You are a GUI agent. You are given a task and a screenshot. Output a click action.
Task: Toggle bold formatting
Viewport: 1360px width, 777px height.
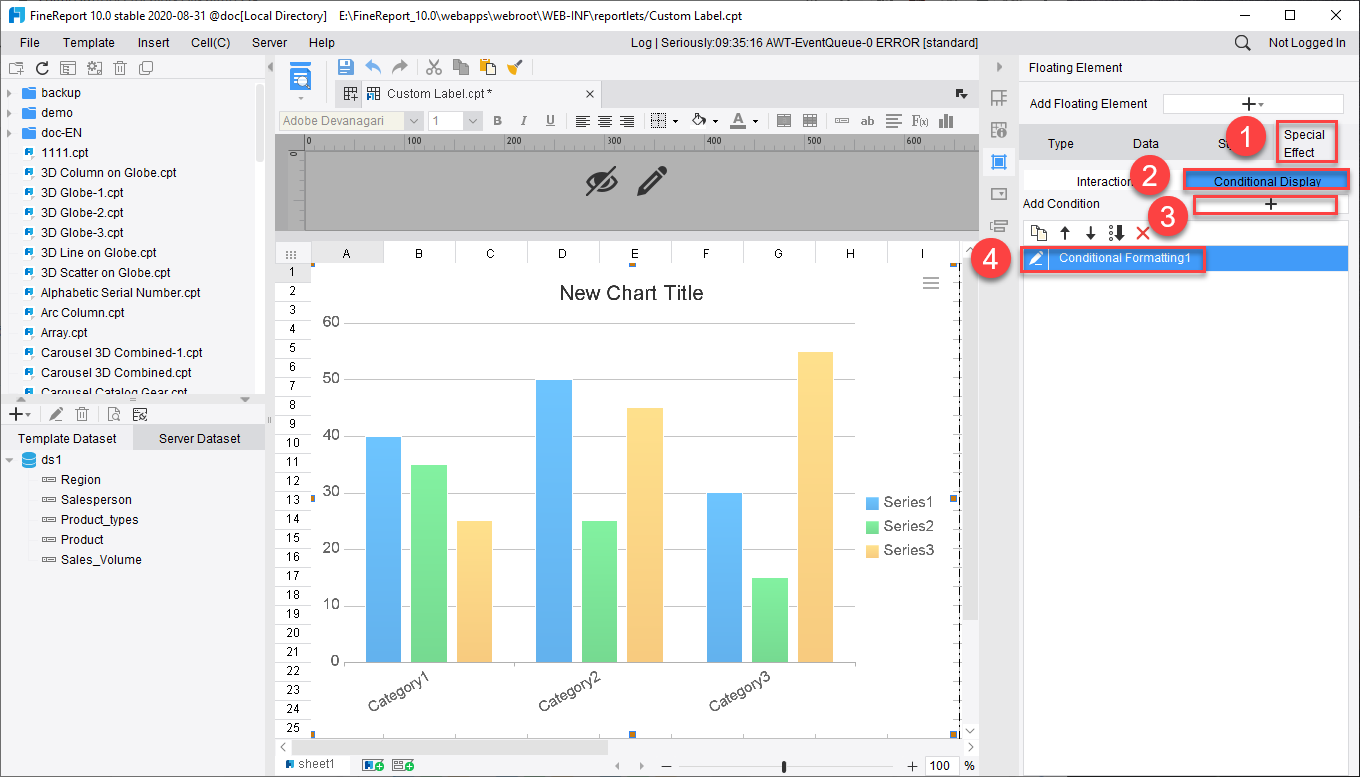coord(497,121)
